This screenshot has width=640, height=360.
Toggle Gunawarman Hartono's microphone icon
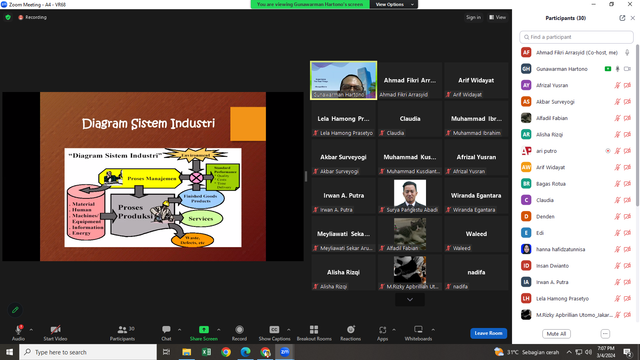point(618,69)
